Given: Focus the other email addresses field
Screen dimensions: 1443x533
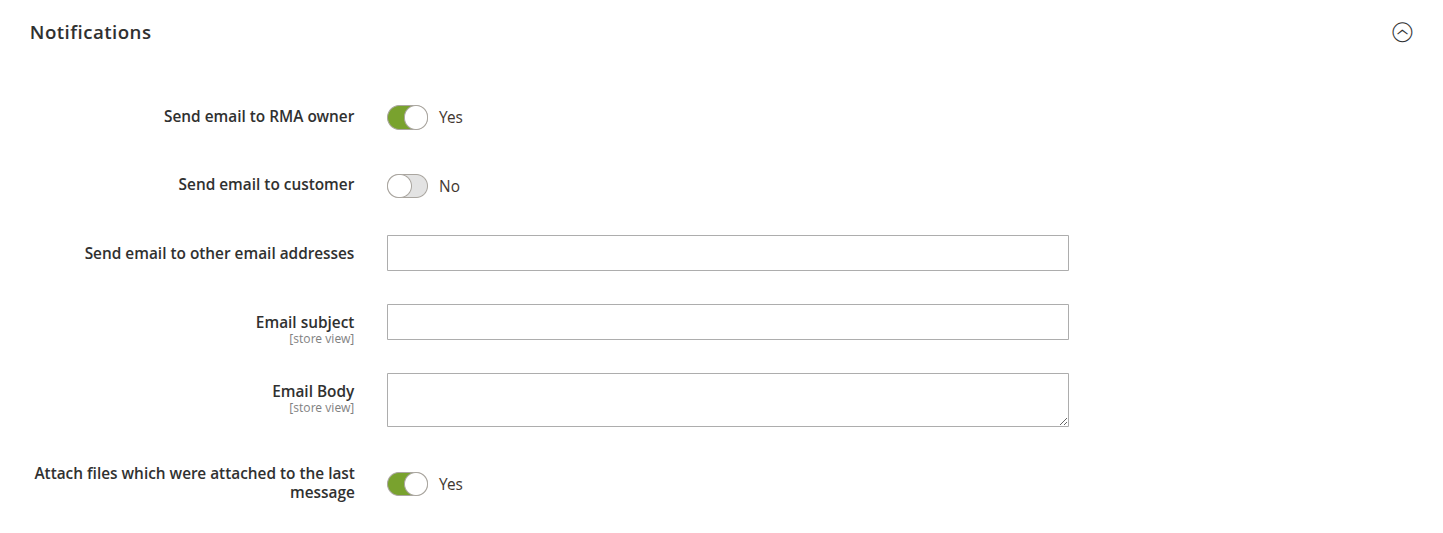Looking at the screenshot, I should click(x=727, y=253).
